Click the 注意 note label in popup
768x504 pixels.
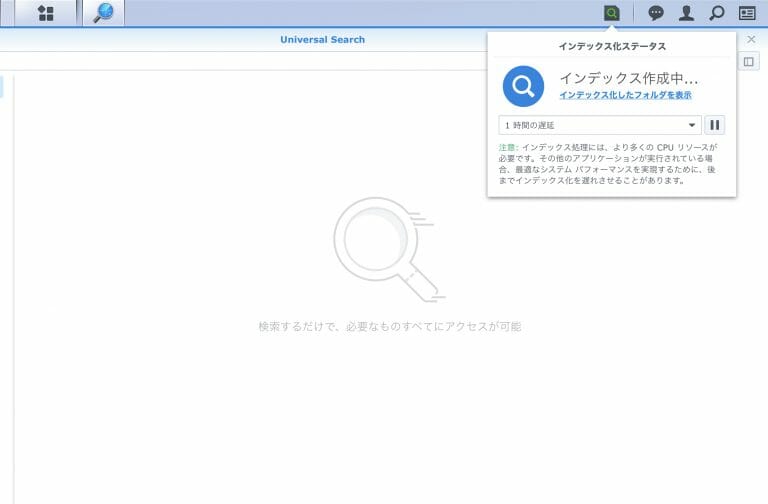(x=508, y=147)
